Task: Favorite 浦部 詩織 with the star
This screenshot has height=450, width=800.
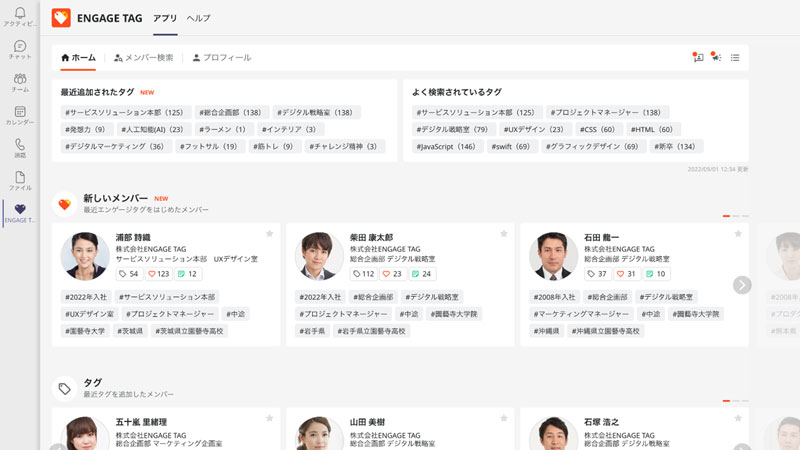Action: (269, 234)
